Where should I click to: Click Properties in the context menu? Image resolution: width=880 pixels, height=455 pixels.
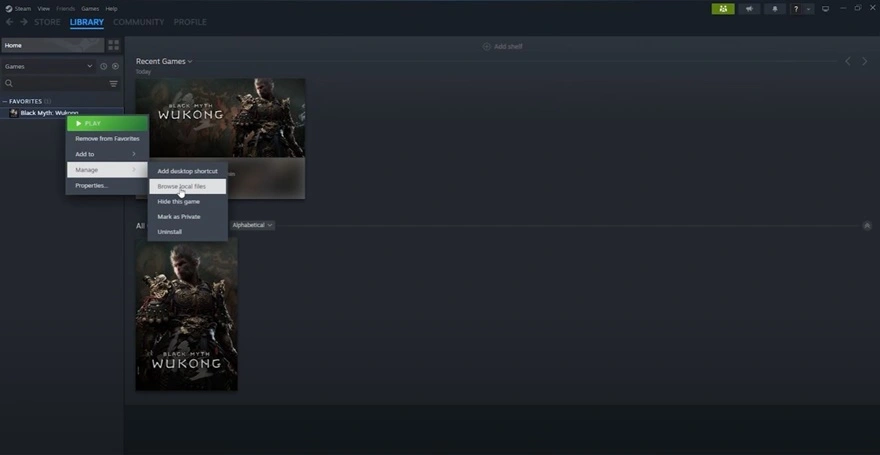coord(91,185)
